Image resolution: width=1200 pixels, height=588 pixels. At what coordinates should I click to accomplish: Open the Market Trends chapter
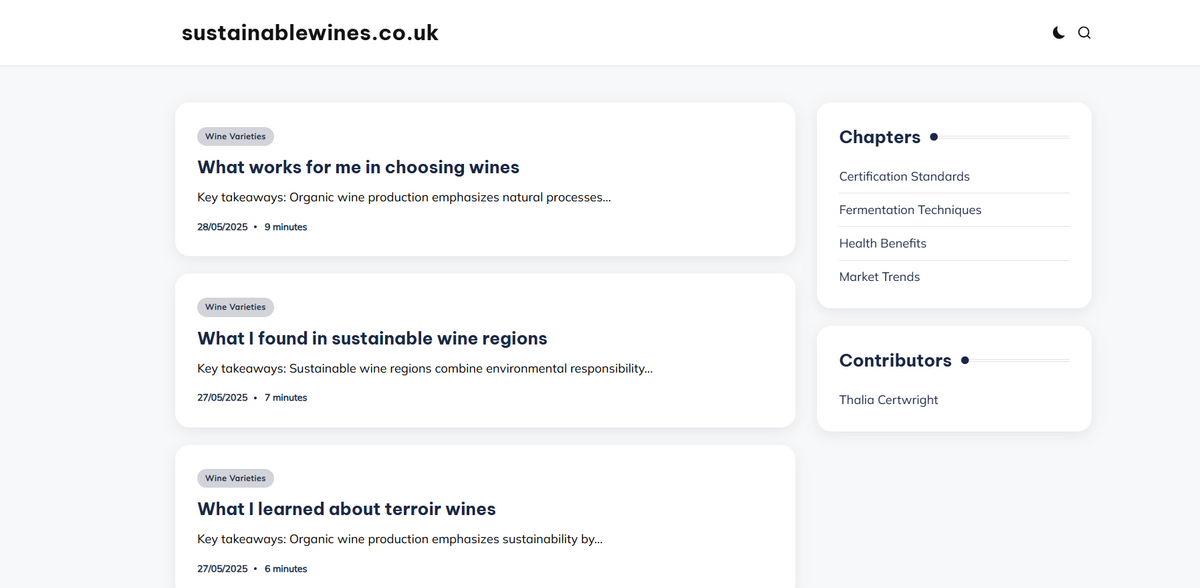(879, 277)
